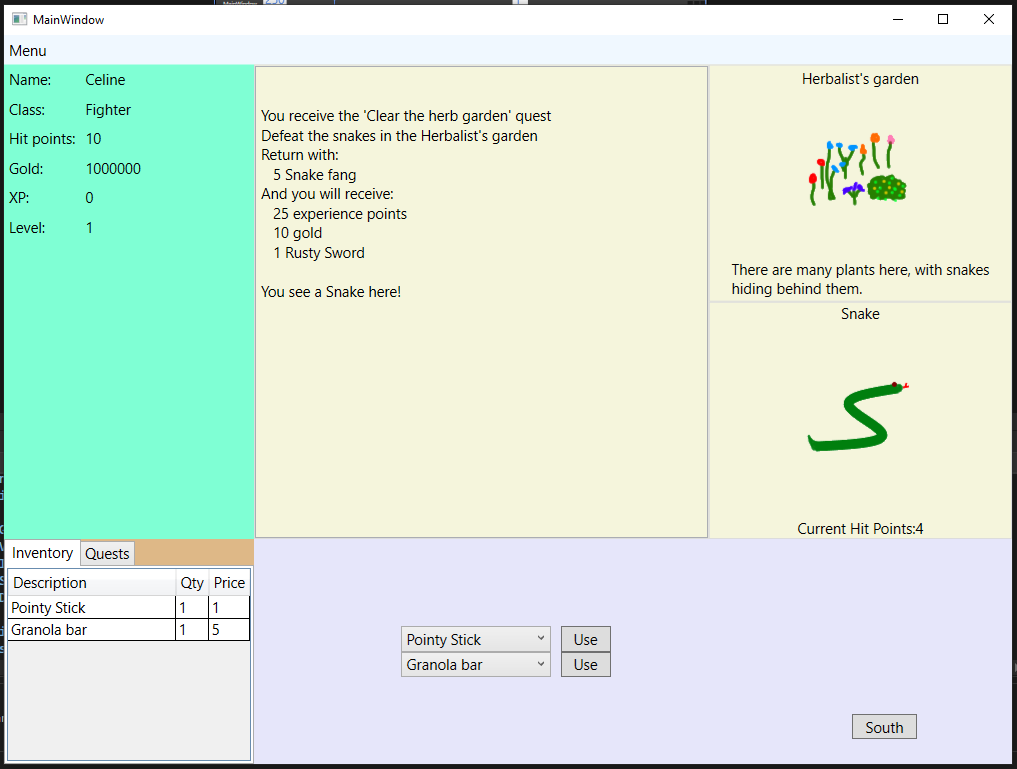Click the Snake monster name label
The height and width of the screenshot is (769, 1017).
860,314
